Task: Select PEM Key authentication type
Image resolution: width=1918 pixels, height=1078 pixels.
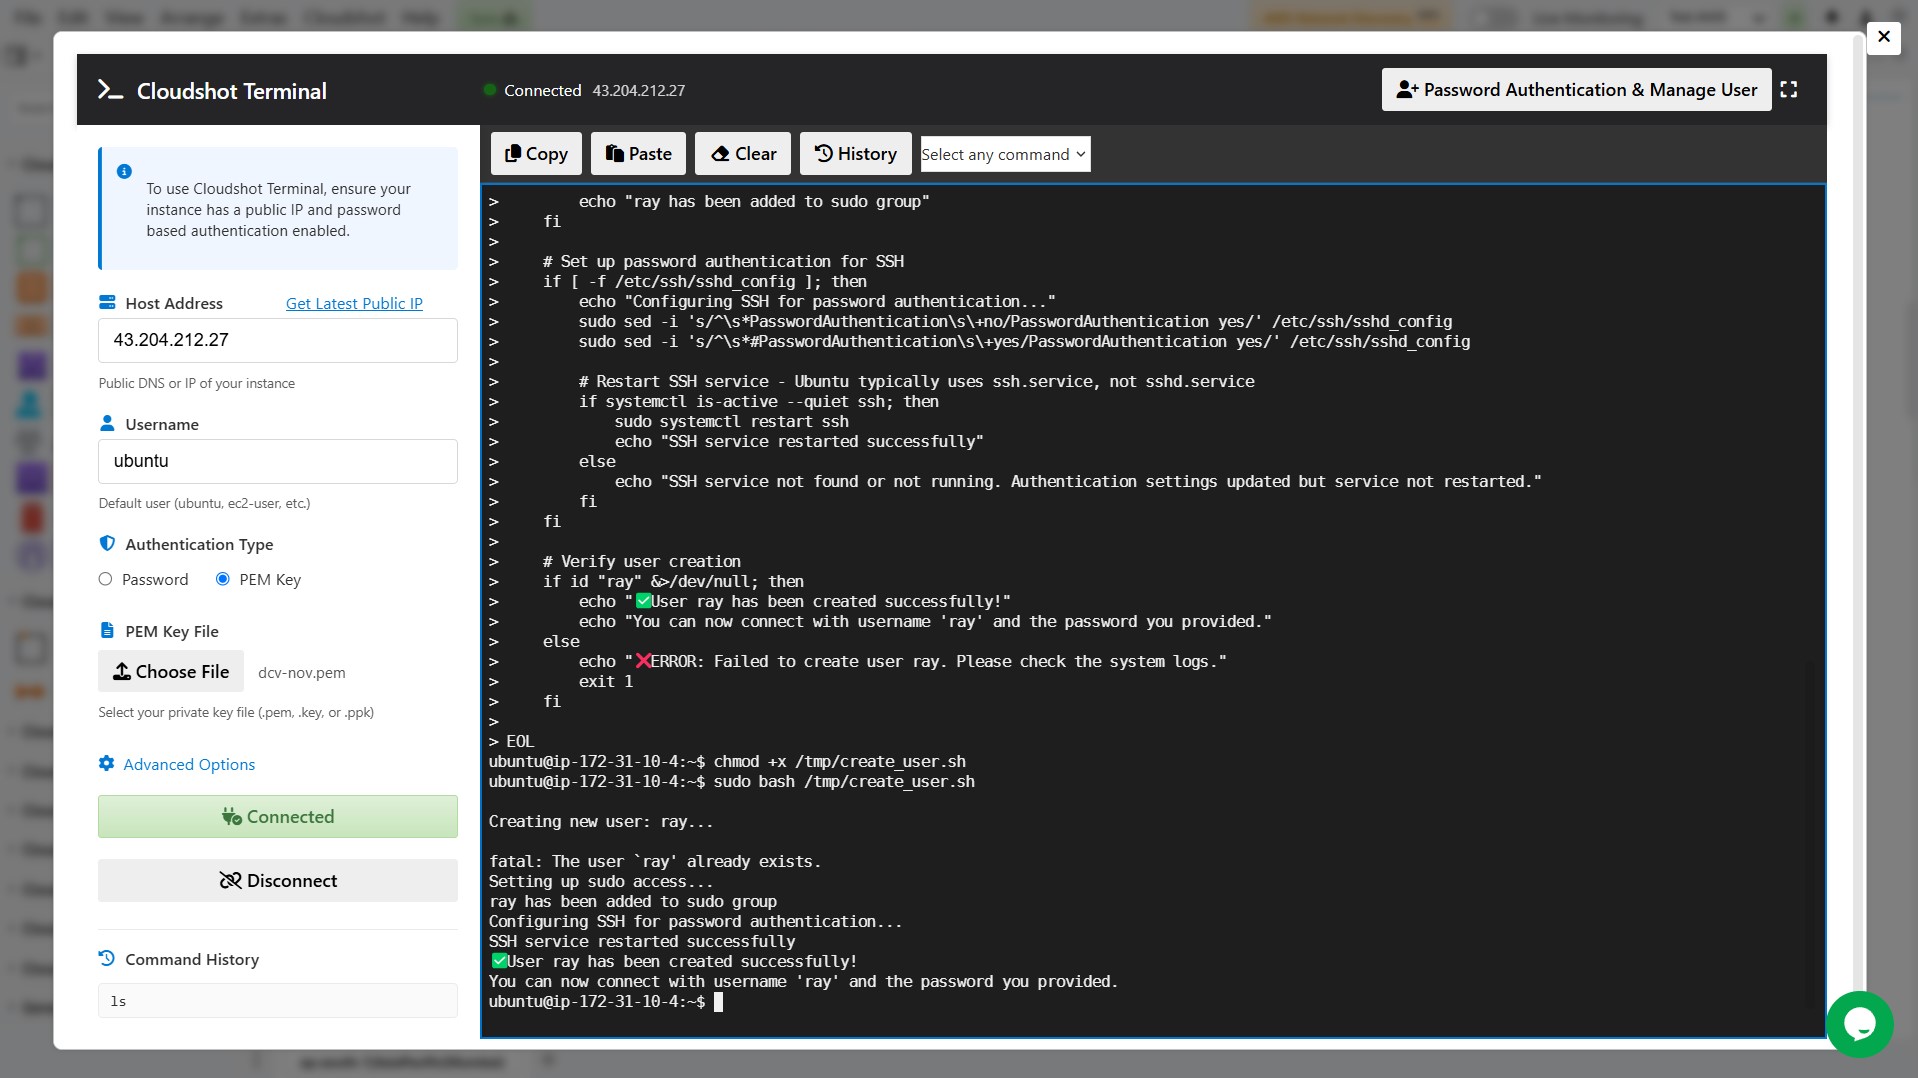Action: (x=223, y=580)
